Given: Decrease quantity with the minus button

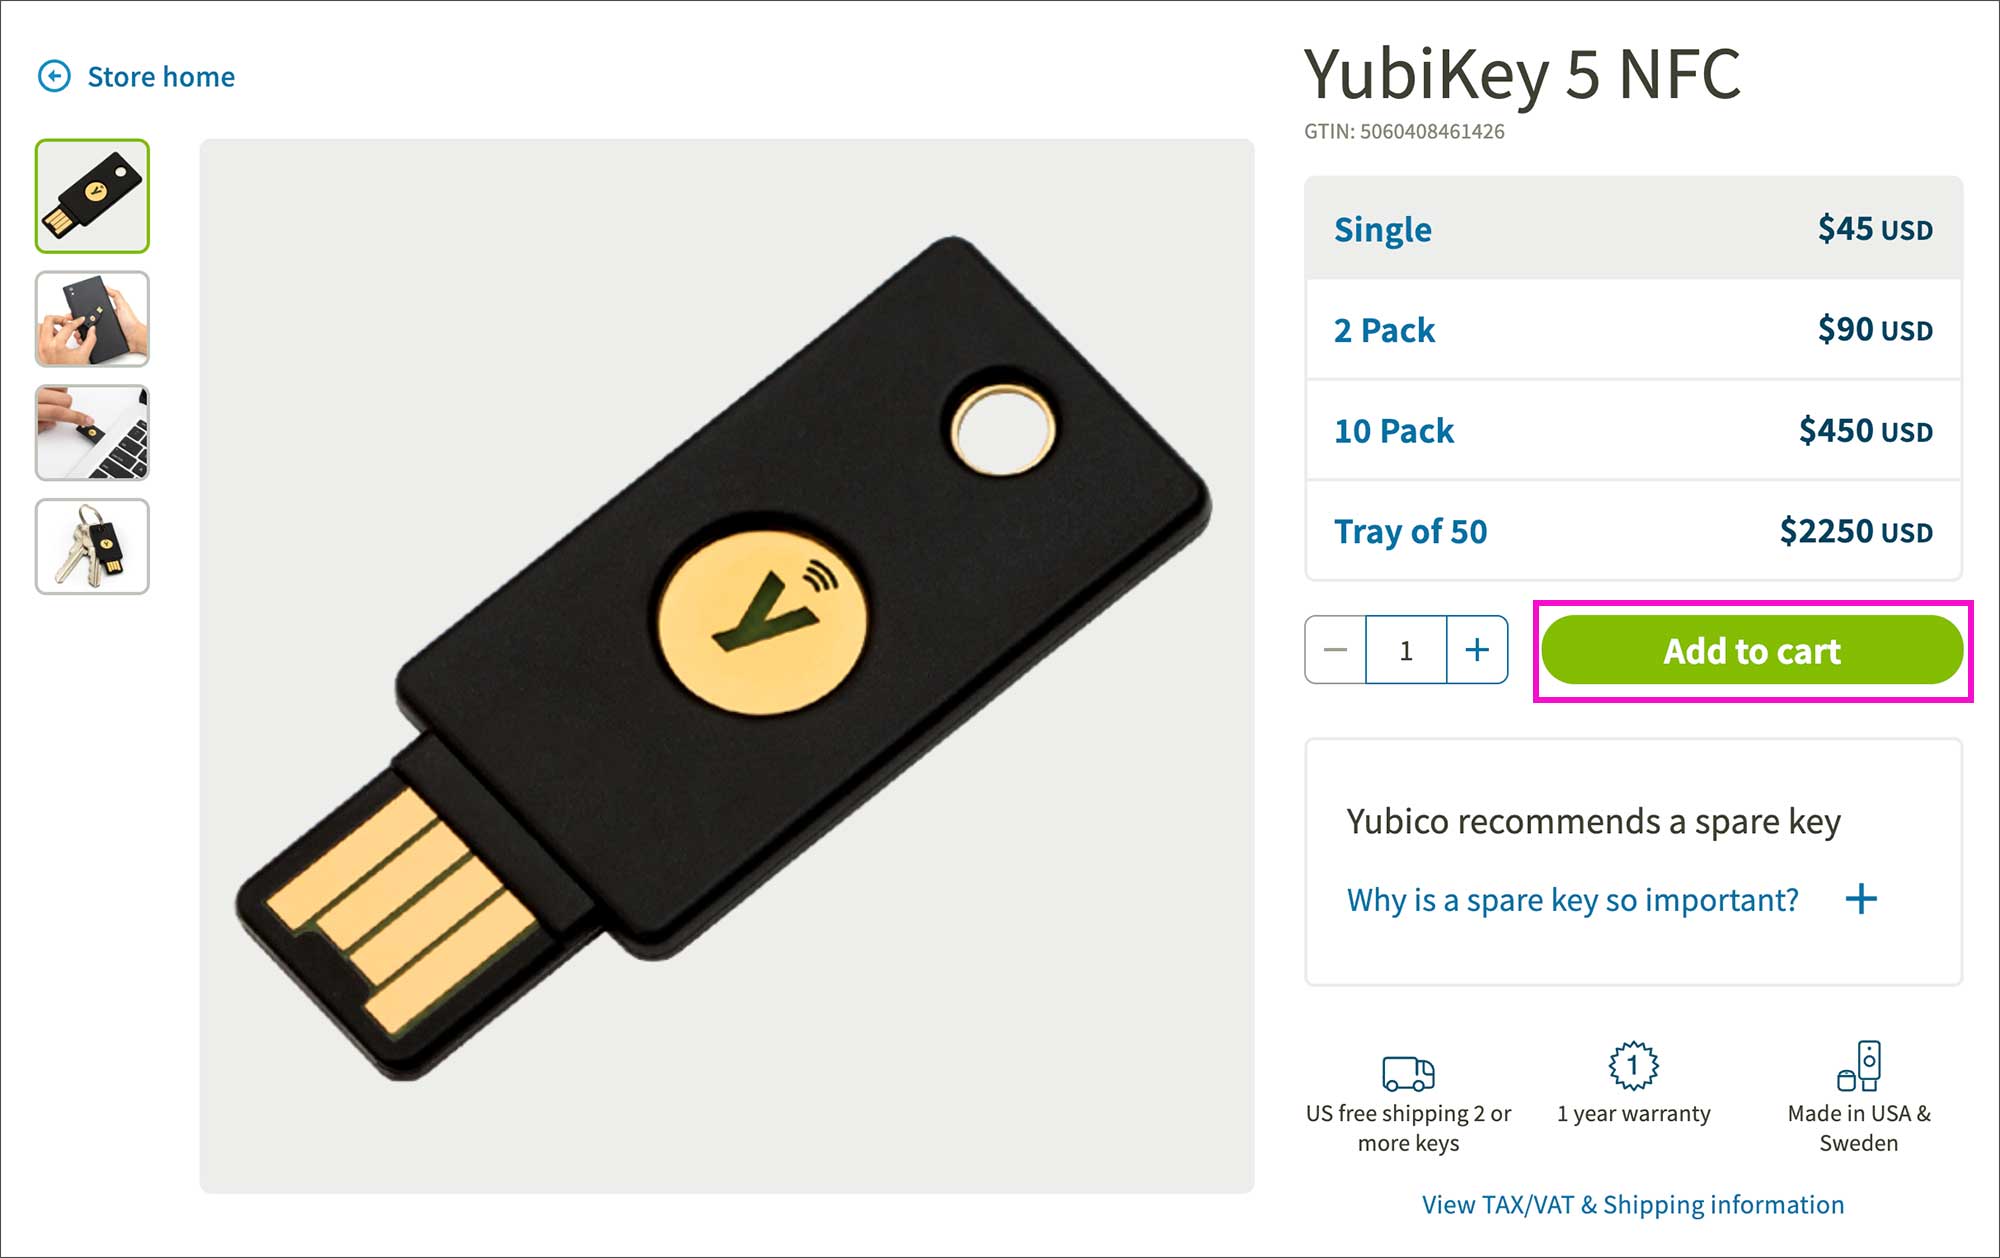Looking at the screenshot, I should [x=1335, y=650].
